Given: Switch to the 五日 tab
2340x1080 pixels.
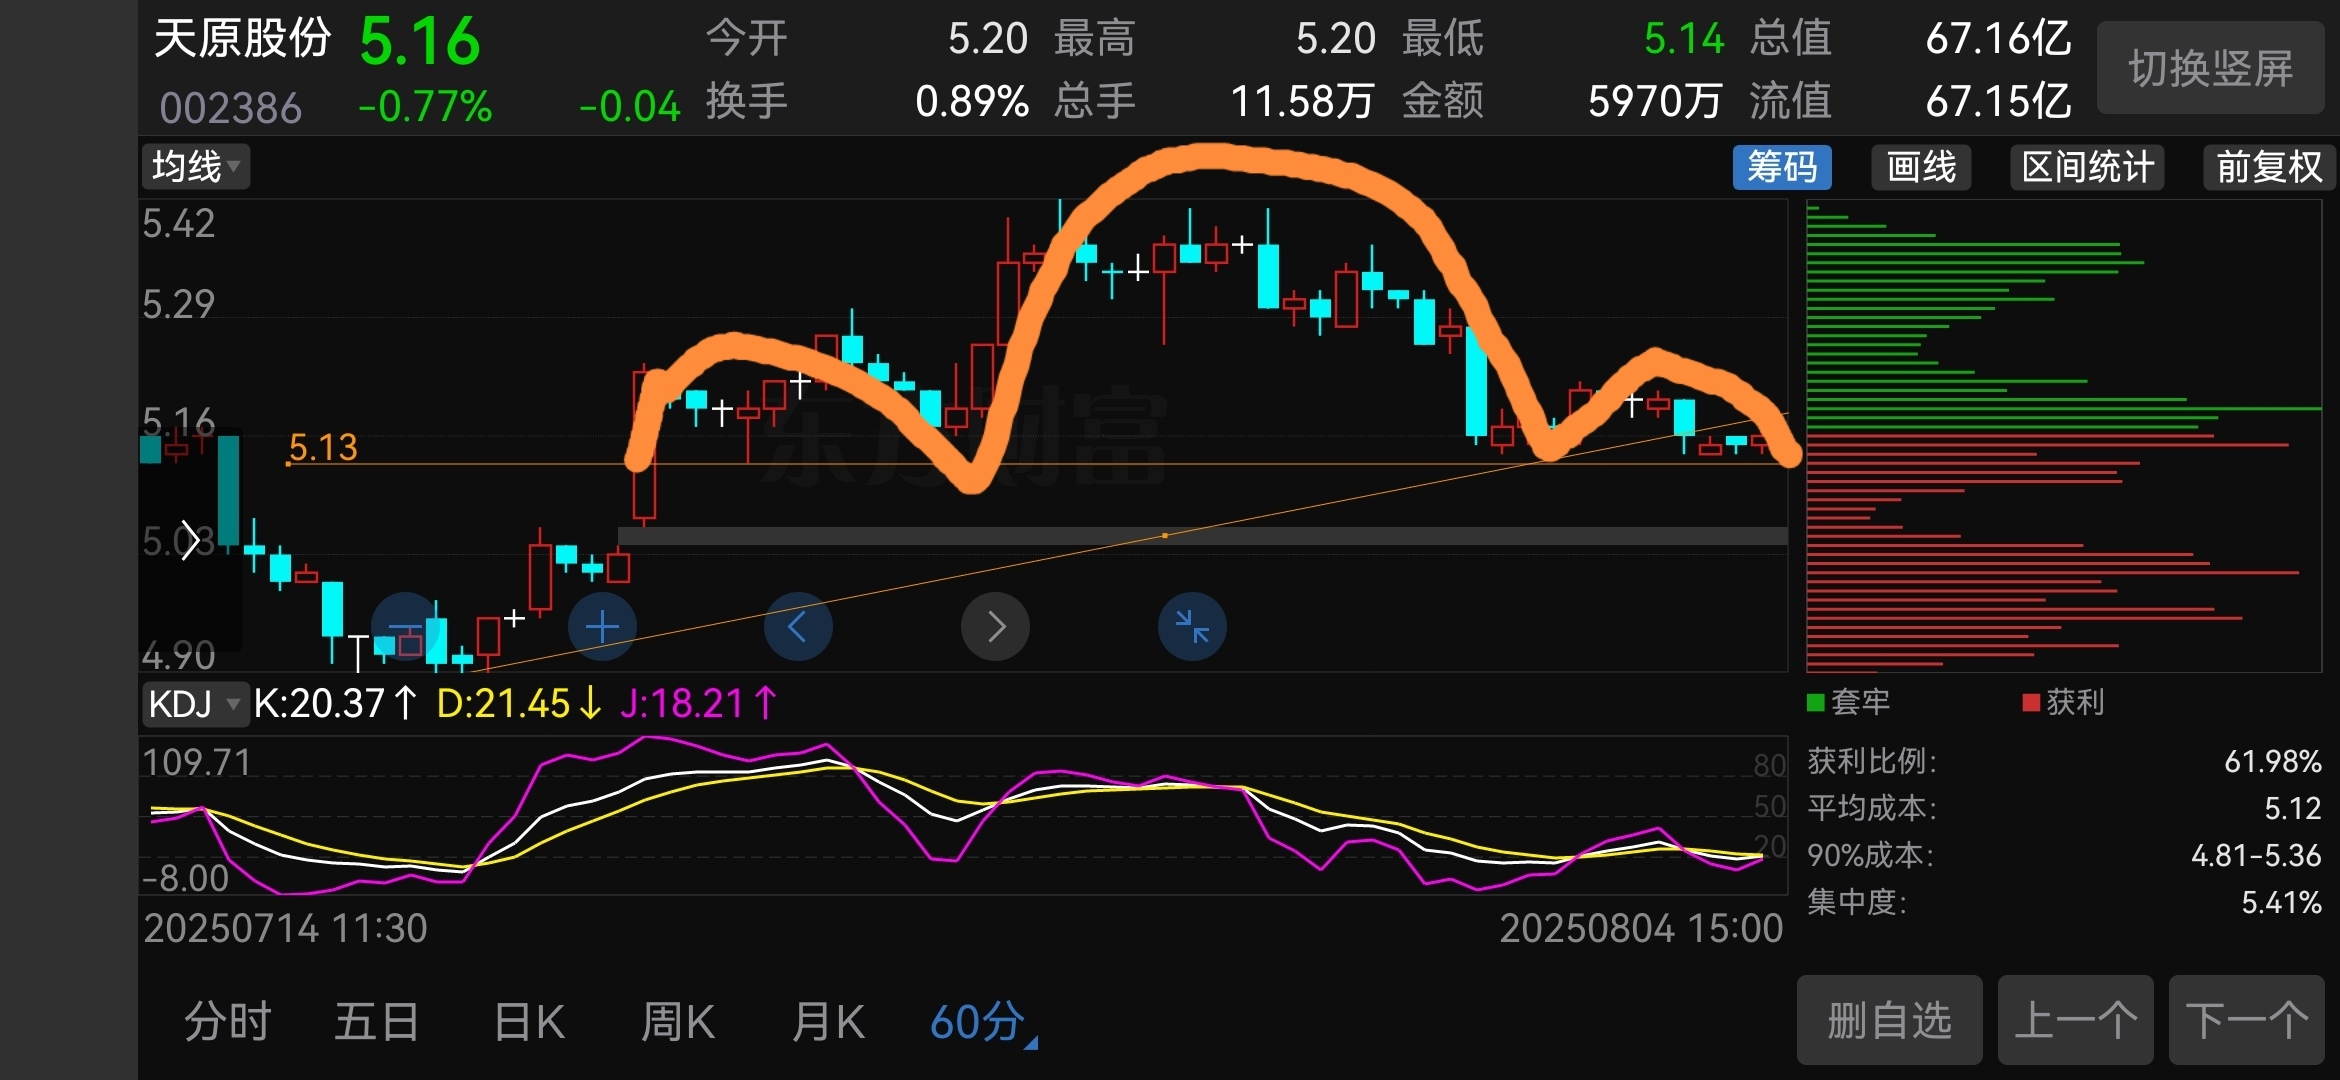Looking at the screenshot, I should pyautogui.click(x=377, y=1023).
